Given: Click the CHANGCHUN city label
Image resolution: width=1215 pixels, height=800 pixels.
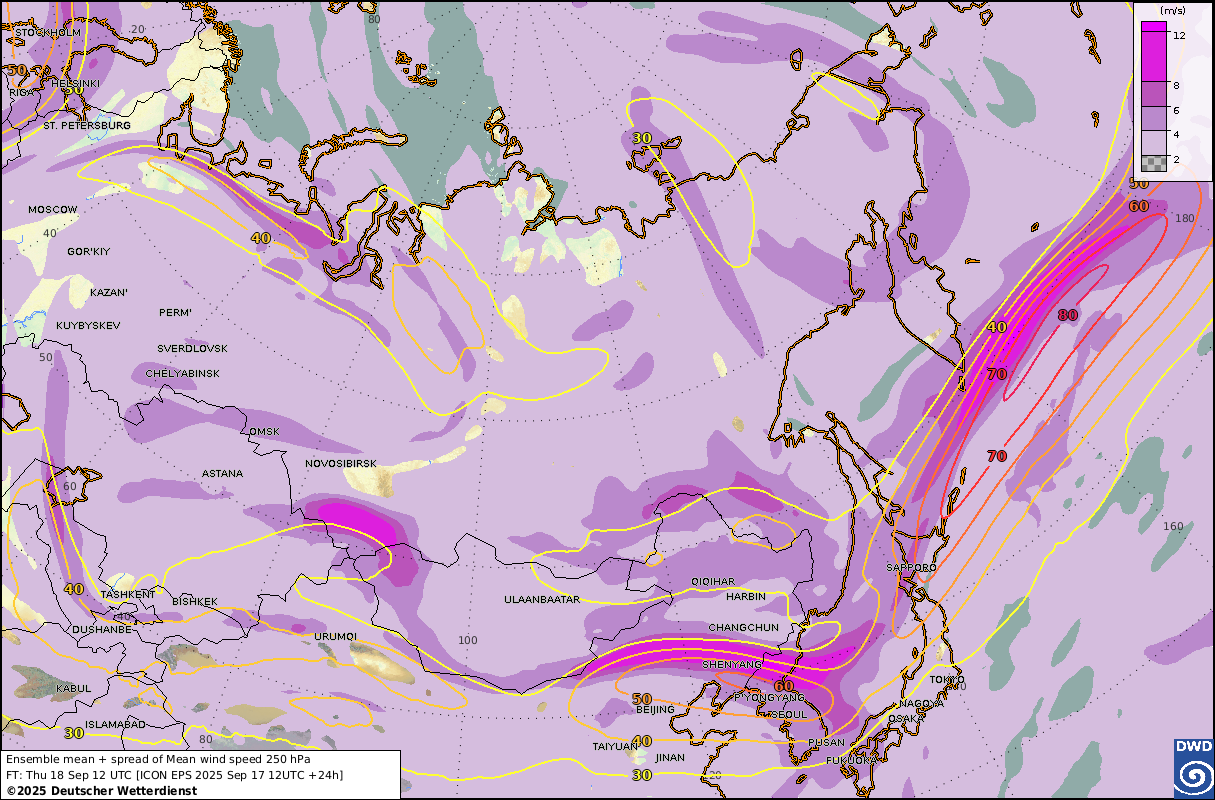Looking at the screenshot, I should pos(743,627).
